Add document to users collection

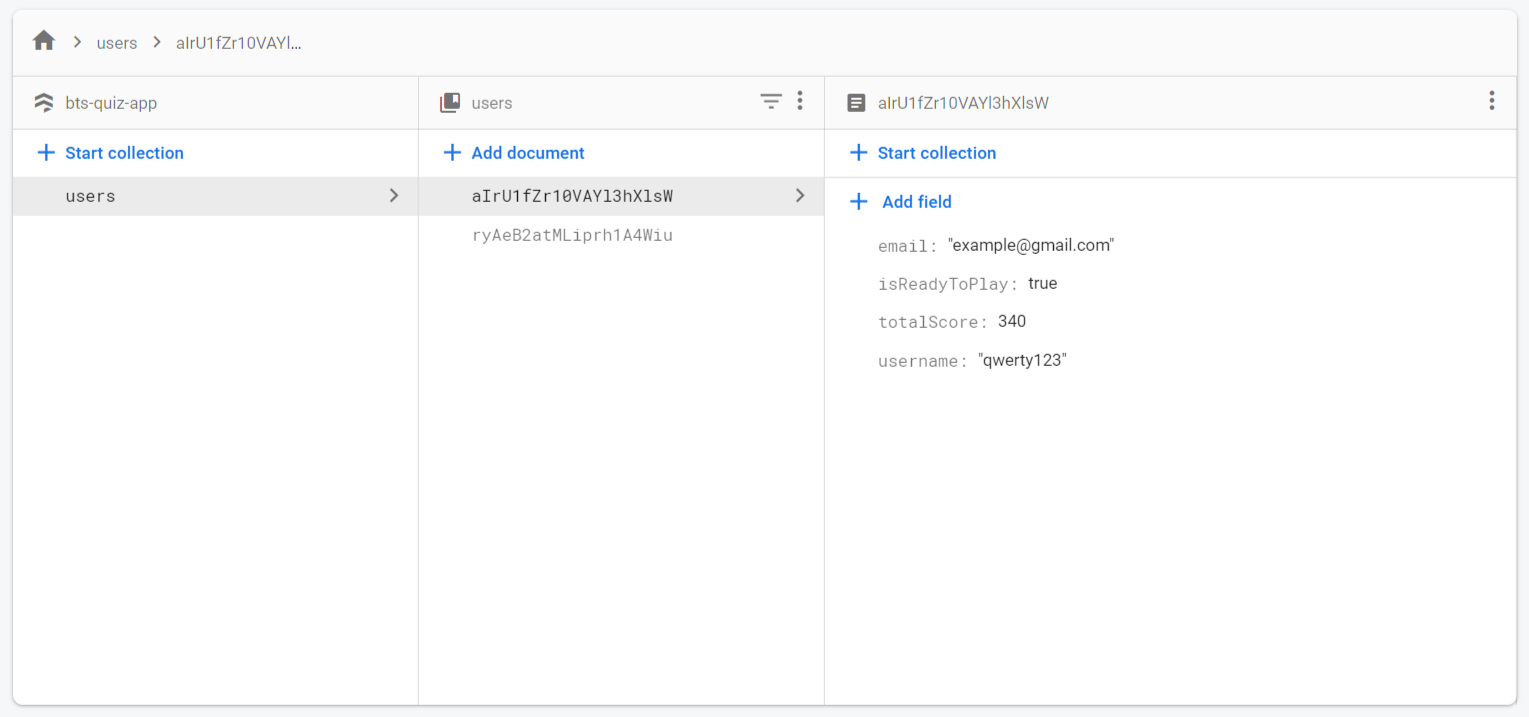[x=514, y=153]
